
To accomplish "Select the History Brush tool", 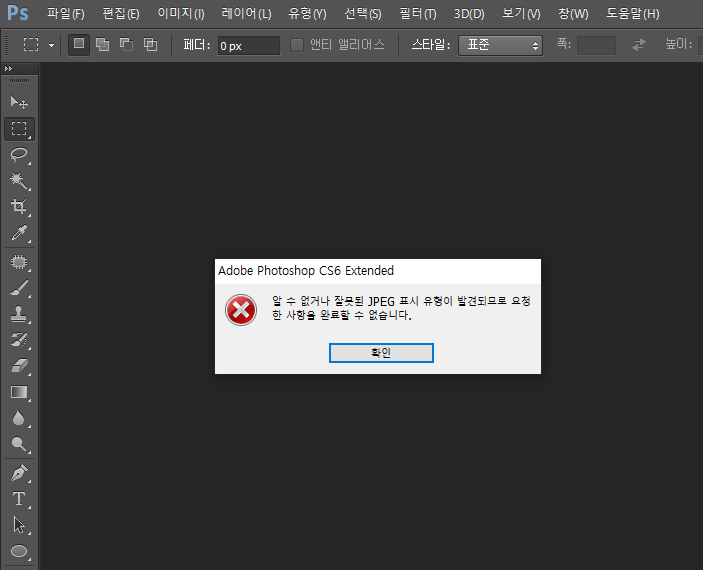I will (x=19, y=339).
